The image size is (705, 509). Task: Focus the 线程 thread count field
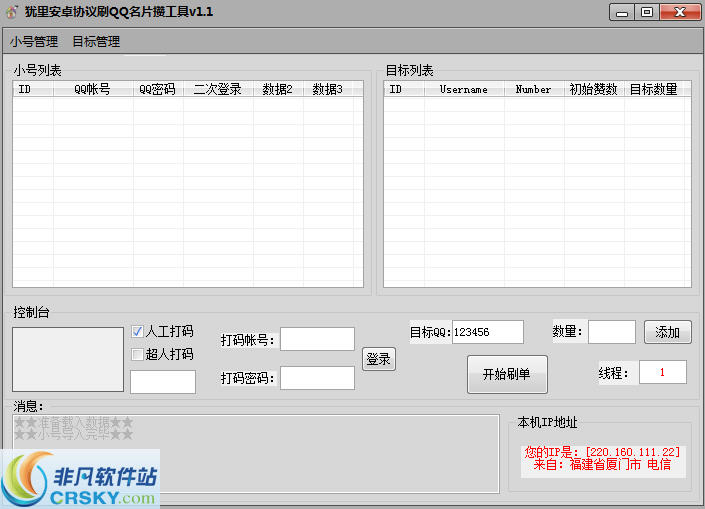[655, 372]
